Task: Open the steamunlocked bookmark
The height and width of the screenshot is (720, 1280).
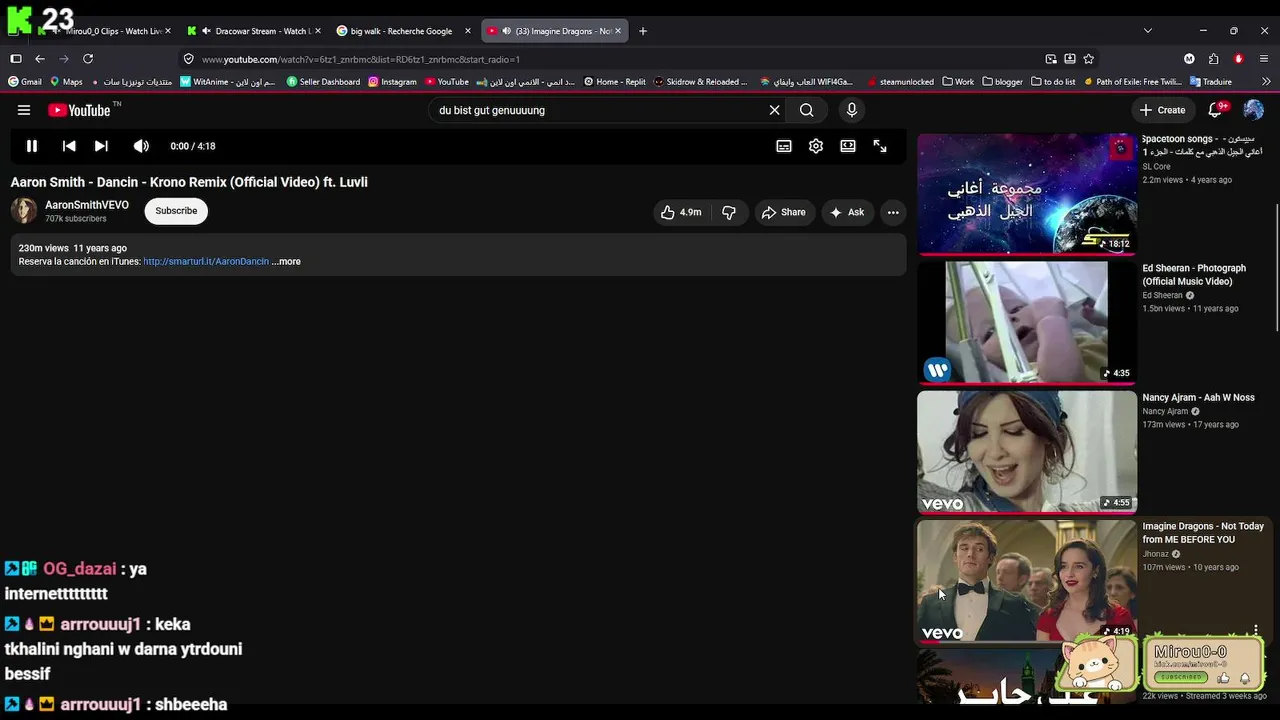Action: pos(901,82)
